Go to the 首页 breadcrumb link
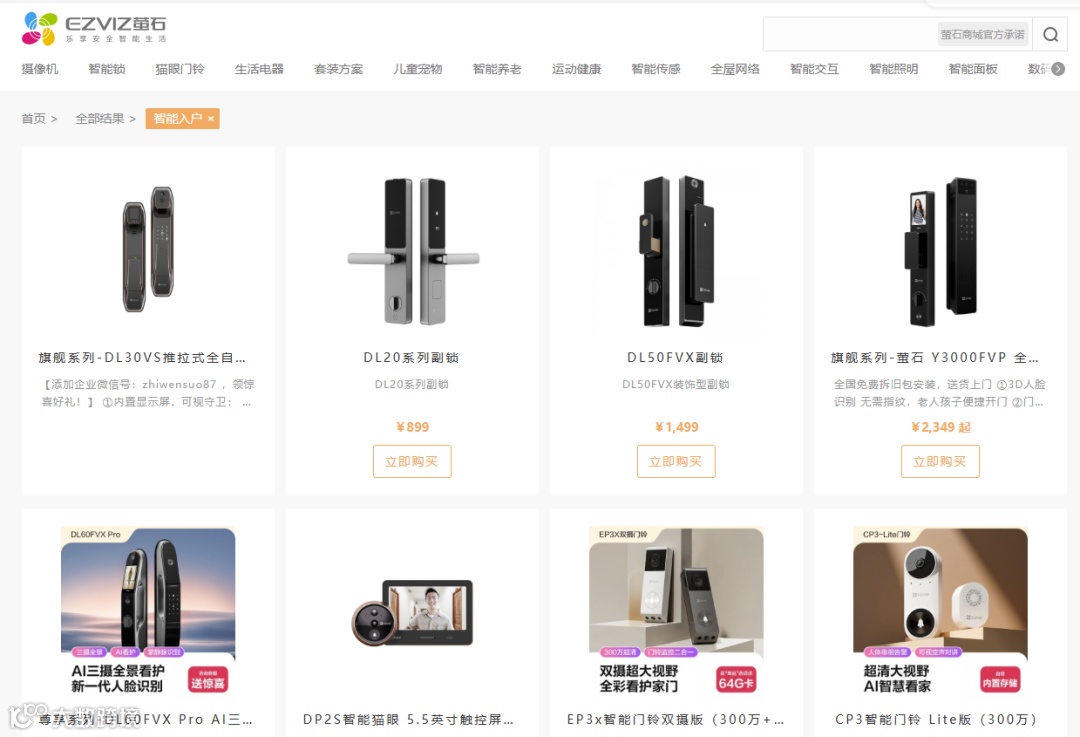 coord(33,118)
